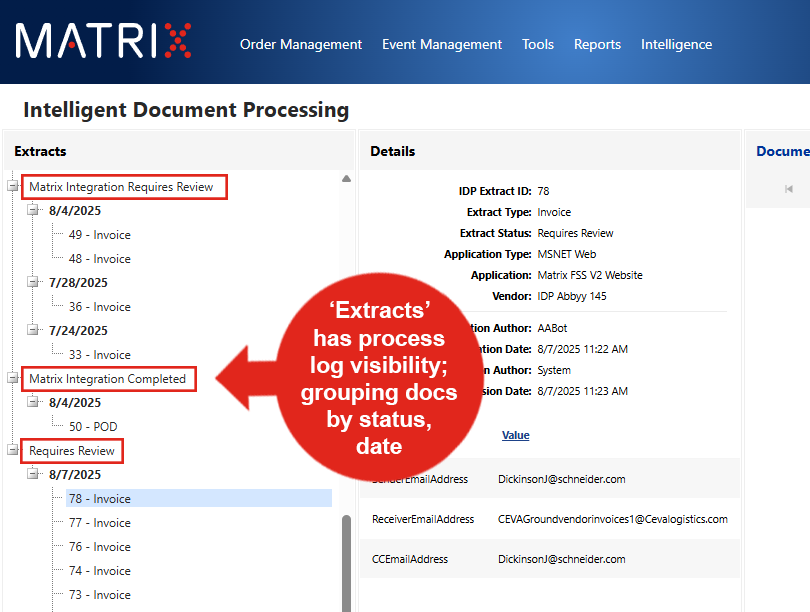Viewport: 810px width, 612px height.
Task: Click the author value AABot
Action: (552, 328)
